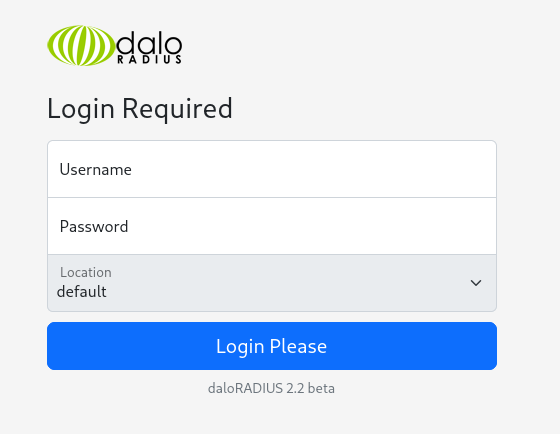Click the green striped globe logo icon
Viewport: 560px width, 434px height.
tap(81, 45)
